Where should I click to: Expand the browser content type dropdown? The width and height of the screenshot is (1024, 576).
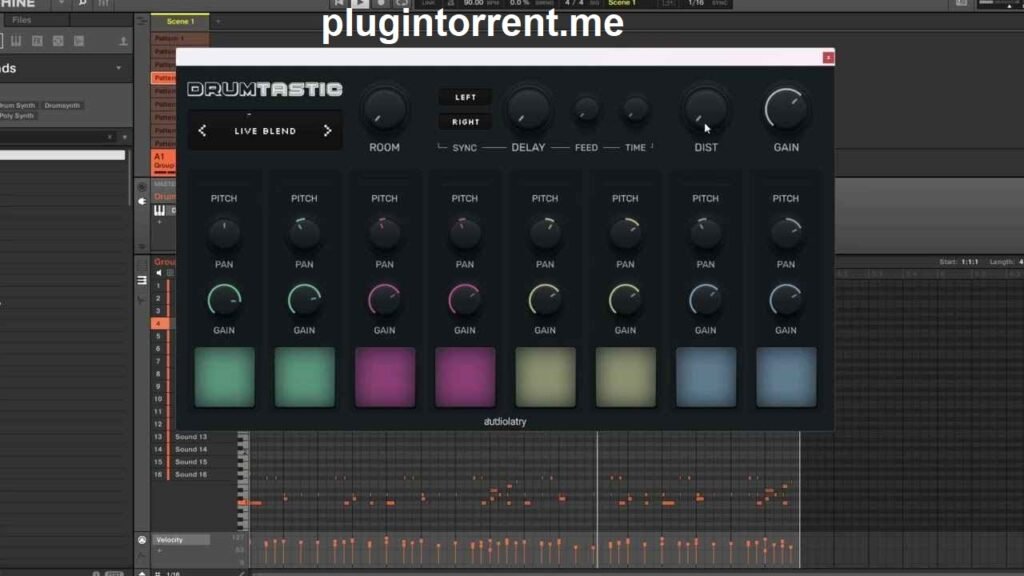tap(118, 68)
